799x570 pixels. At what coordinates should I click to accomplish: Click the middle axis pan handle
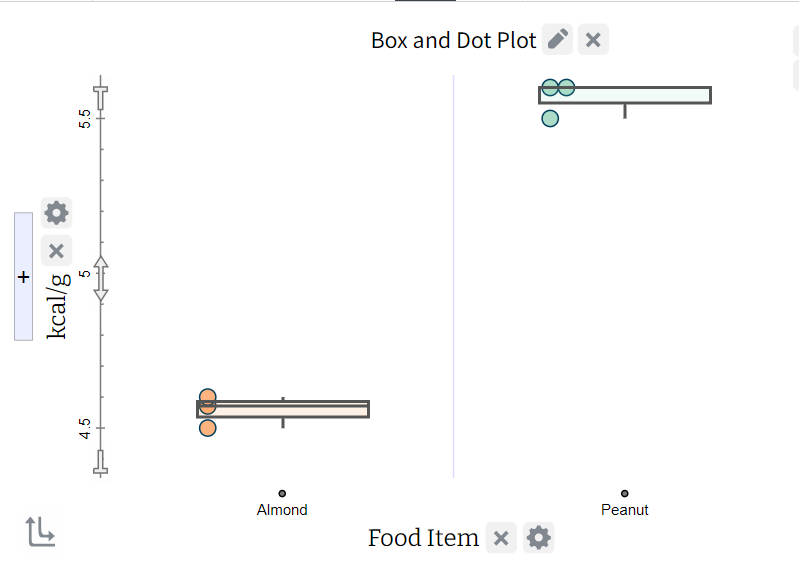point(101,279)
